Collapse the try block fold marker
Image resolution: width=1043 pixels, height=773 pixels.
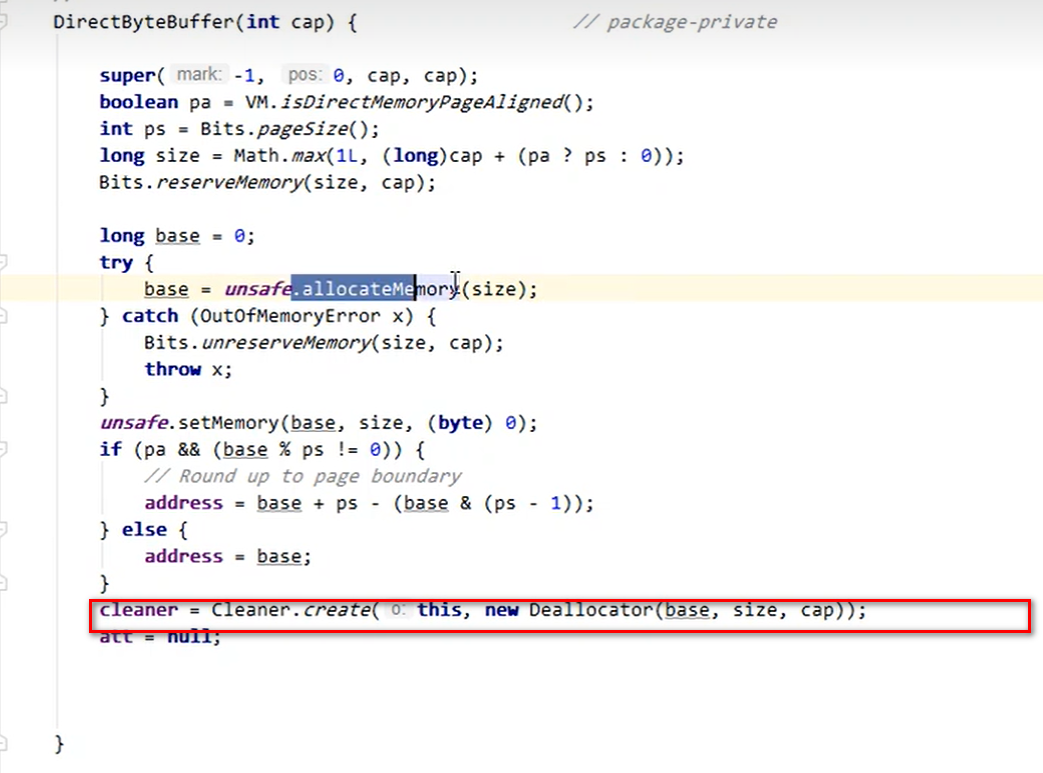click(x=2, y=262)
